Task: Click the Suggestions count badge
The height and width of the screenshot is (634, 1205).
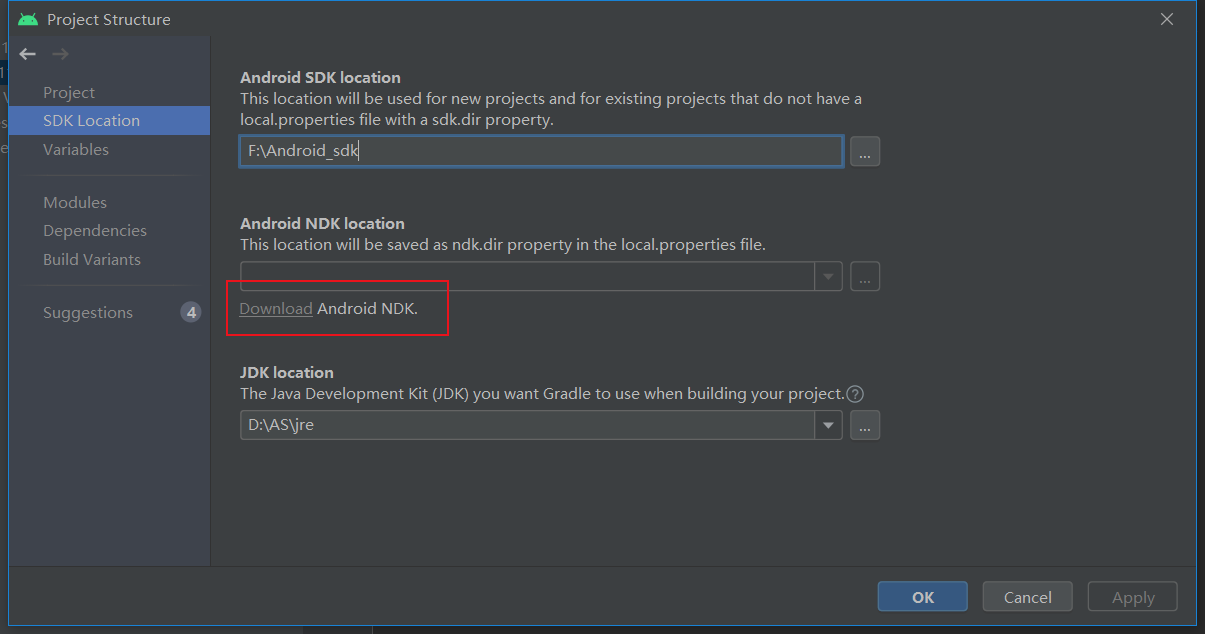Action: pos(190,313)
